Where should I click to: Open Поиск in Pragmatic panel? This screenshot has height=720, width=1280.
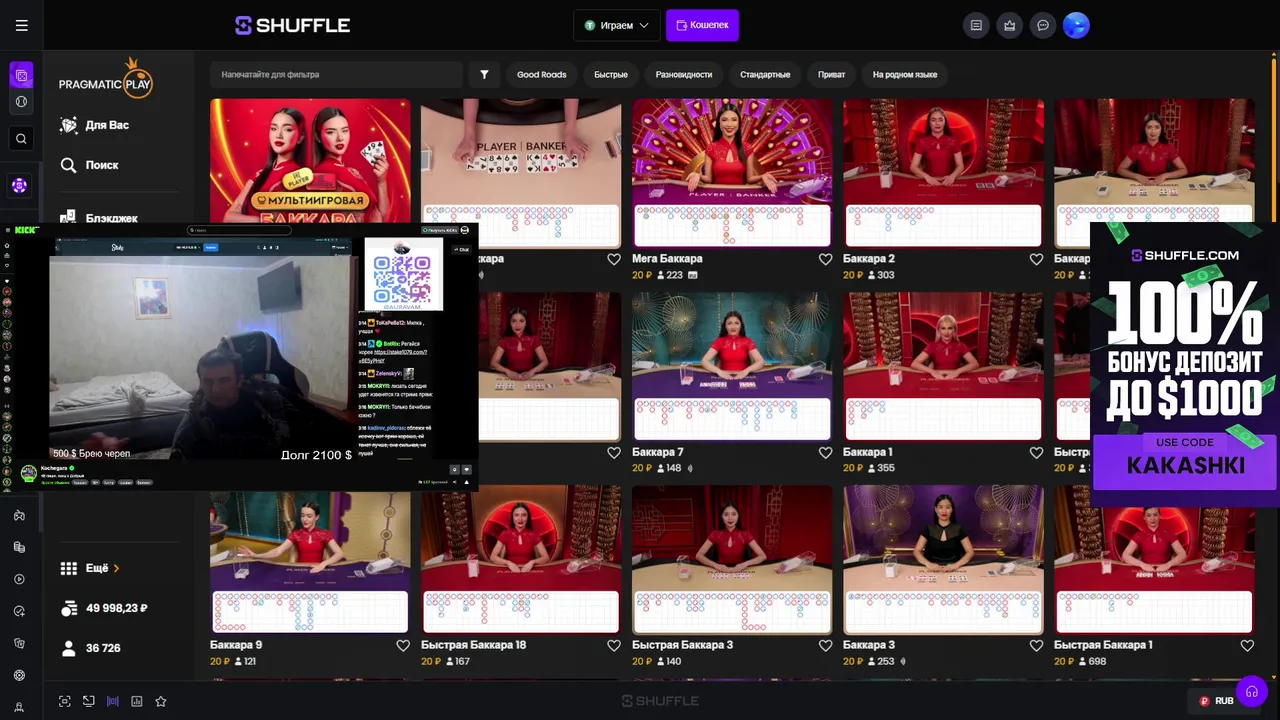tap(90, 165)
